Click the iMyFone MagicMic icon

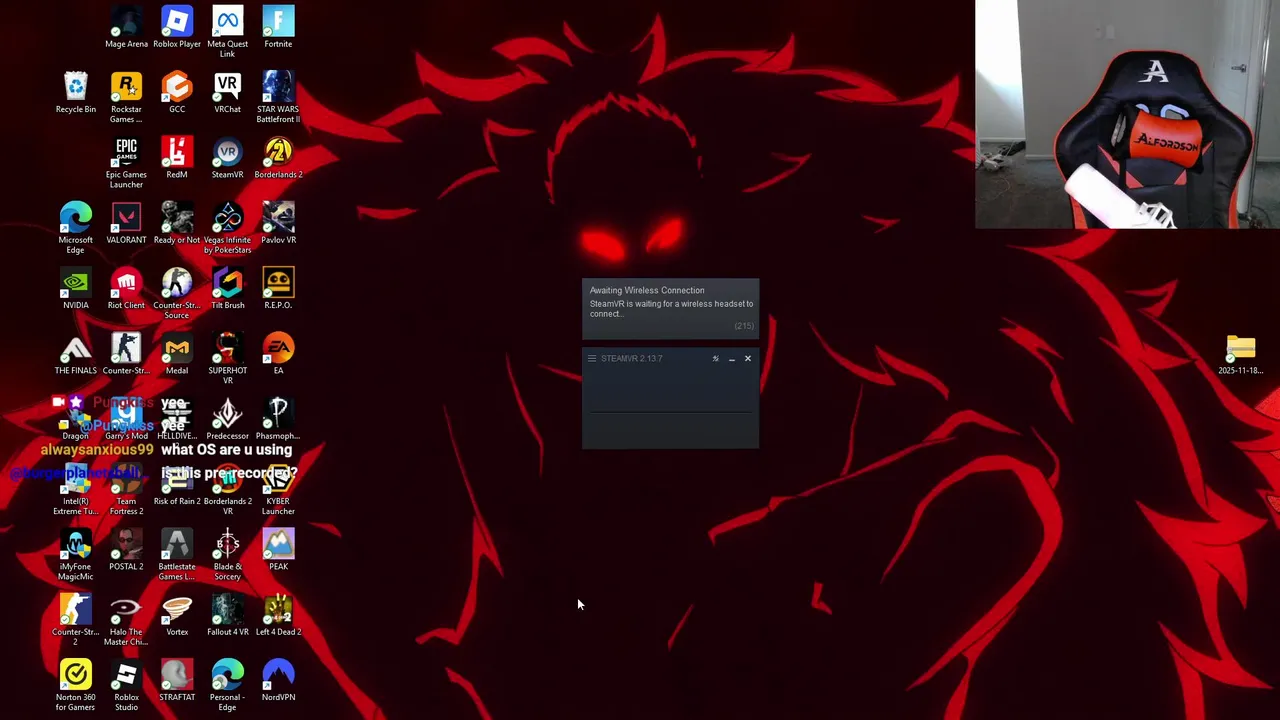click(76, 555)
